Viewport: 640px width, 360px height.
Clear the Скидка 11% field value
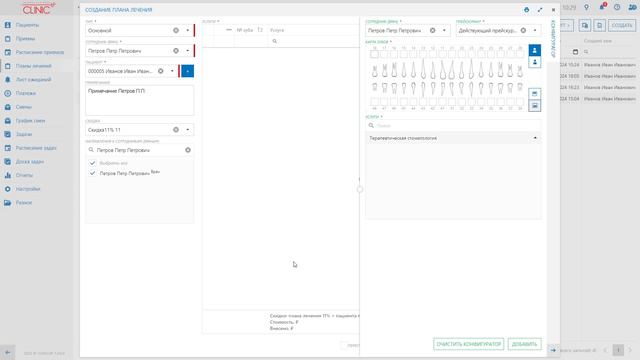coord(176,130)
